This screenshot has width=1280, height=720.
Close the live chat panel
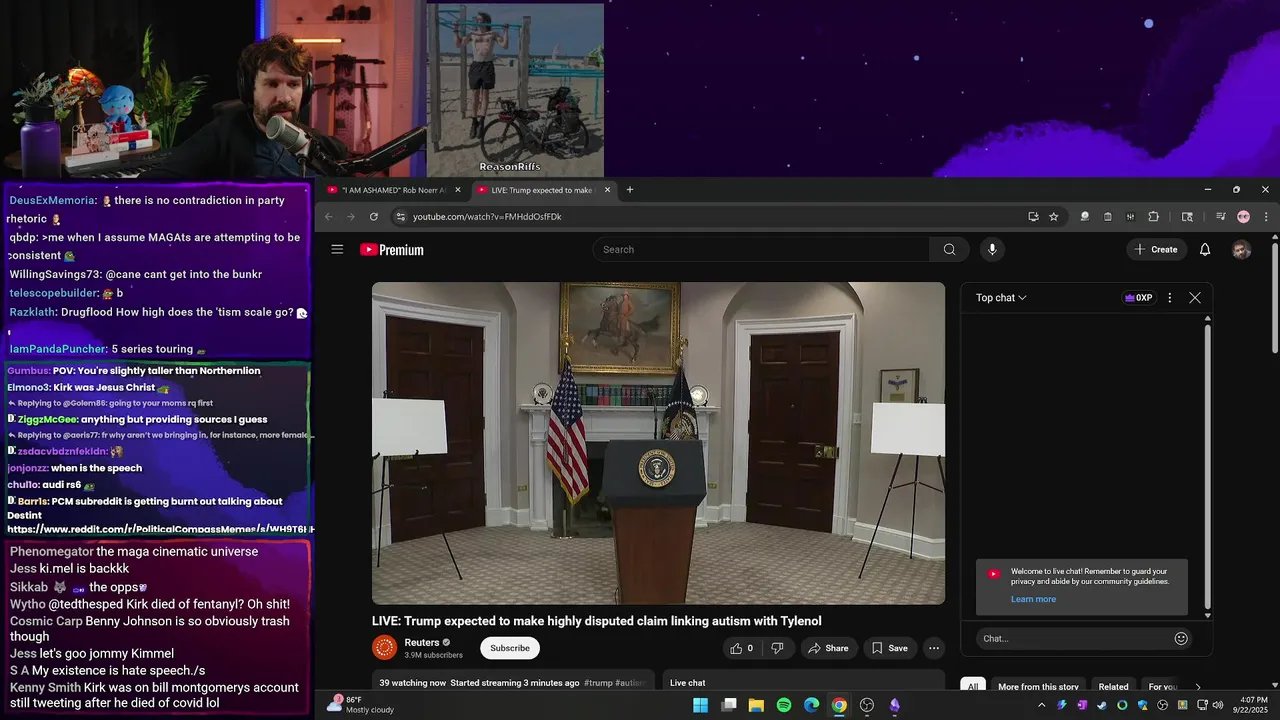pos(1195,298)
